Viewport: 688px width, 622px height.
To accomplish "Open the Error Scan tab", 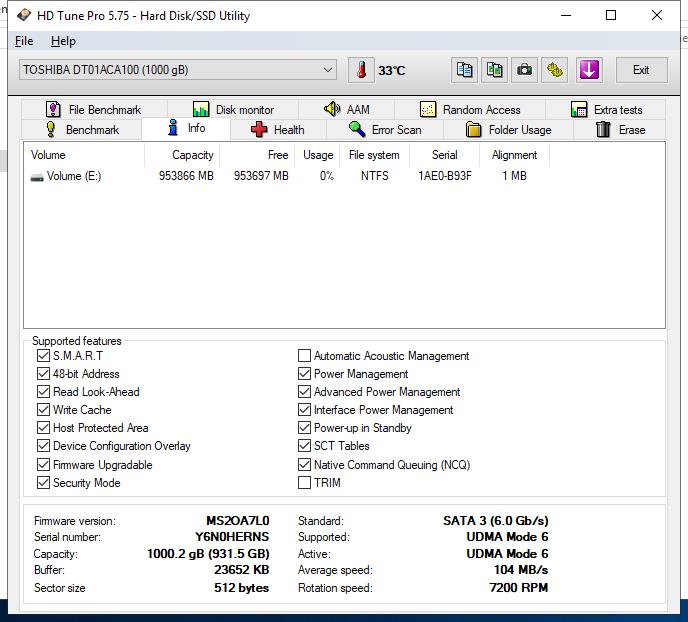I will point(385,130).
